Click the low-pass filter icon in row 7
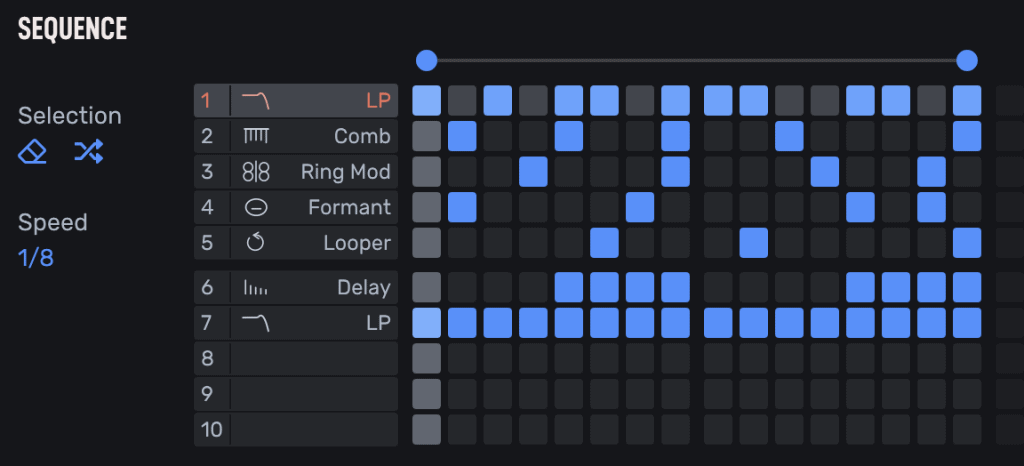The width and height of the screenshot is (1024, 466). click(x=256, y=323)
